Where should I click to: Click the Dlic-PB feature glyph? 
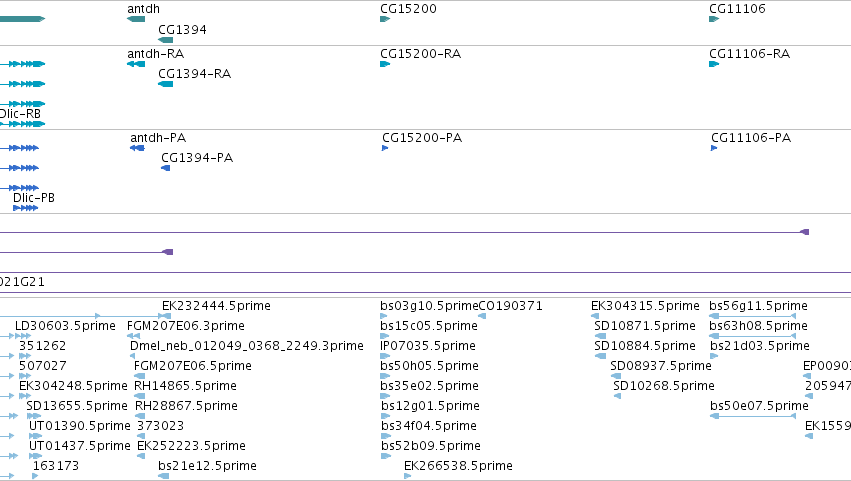[26, 208]
